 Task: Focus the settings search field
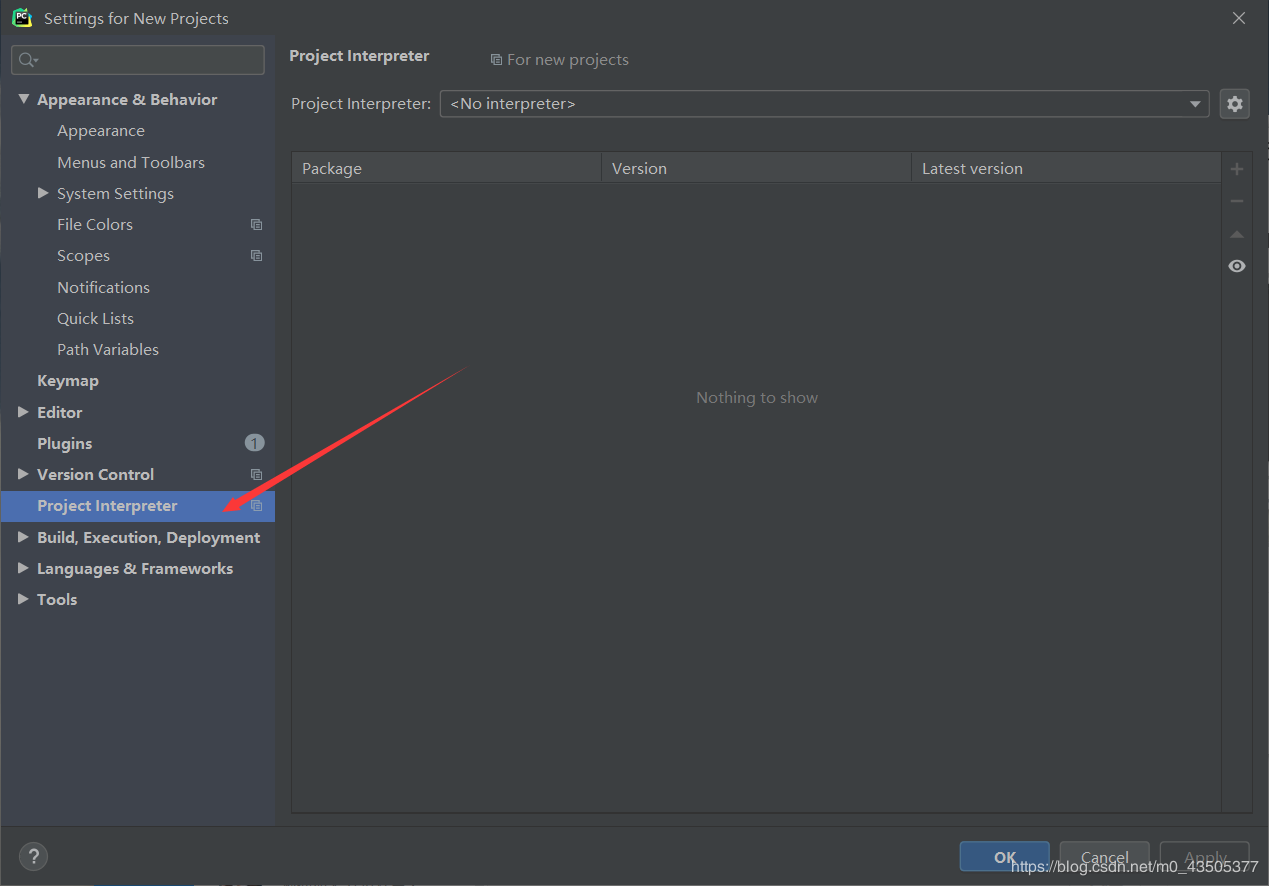pos(138,60)
